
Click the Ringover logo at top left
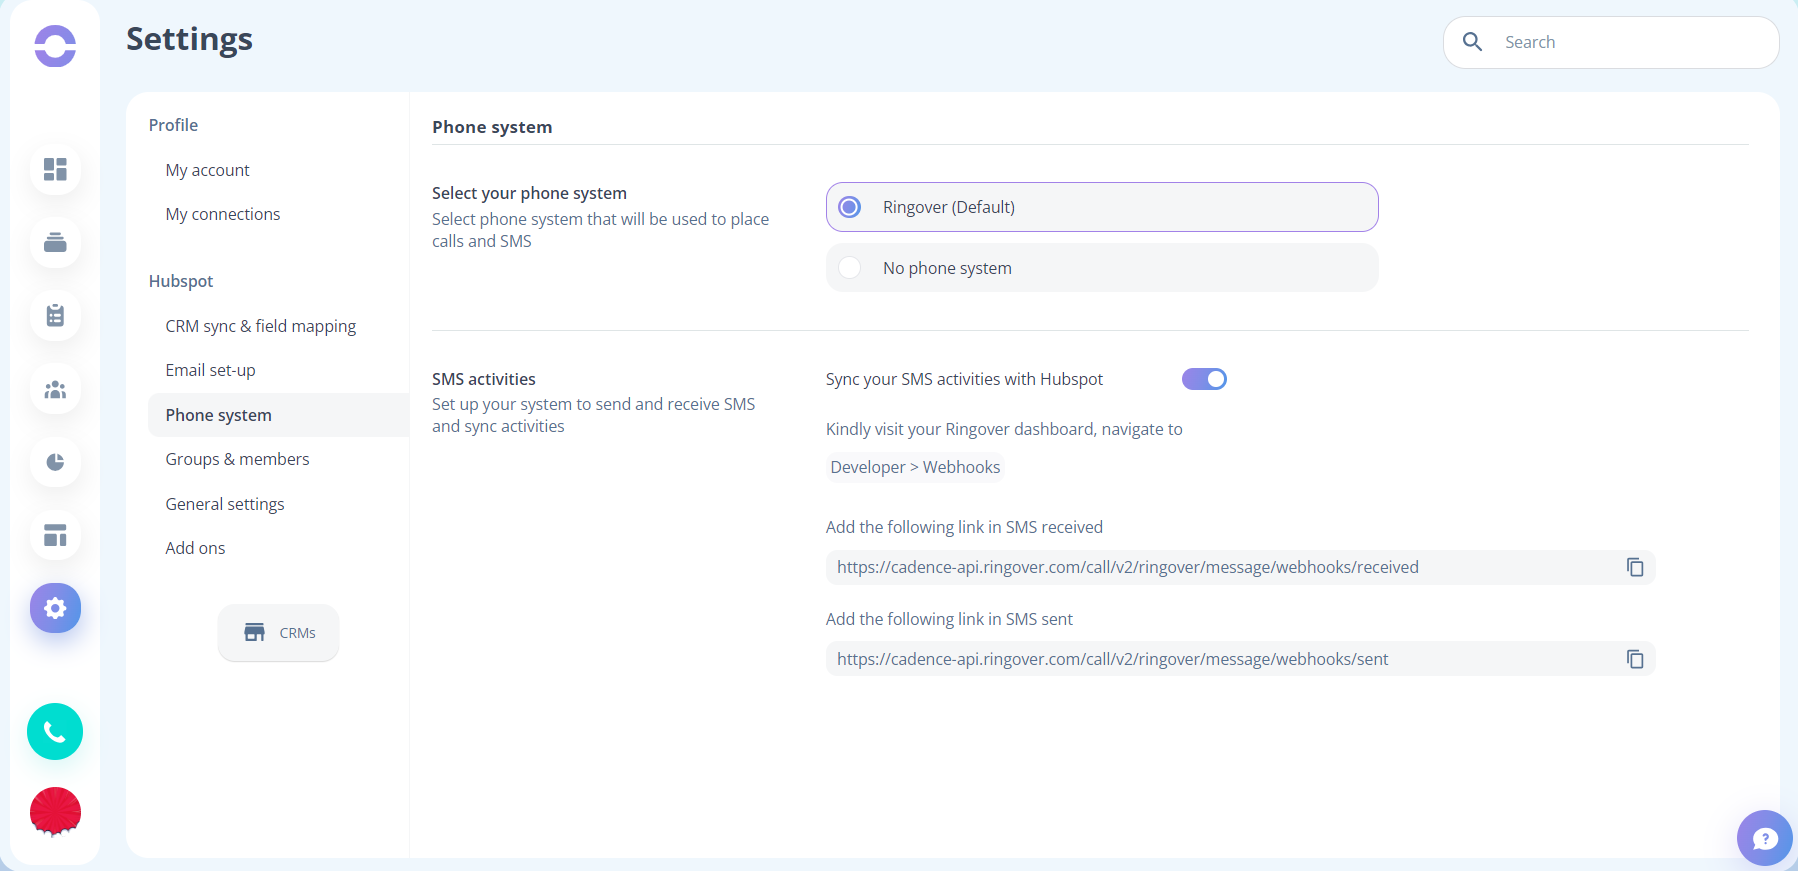pyautogui.click(x=55, y=46)
